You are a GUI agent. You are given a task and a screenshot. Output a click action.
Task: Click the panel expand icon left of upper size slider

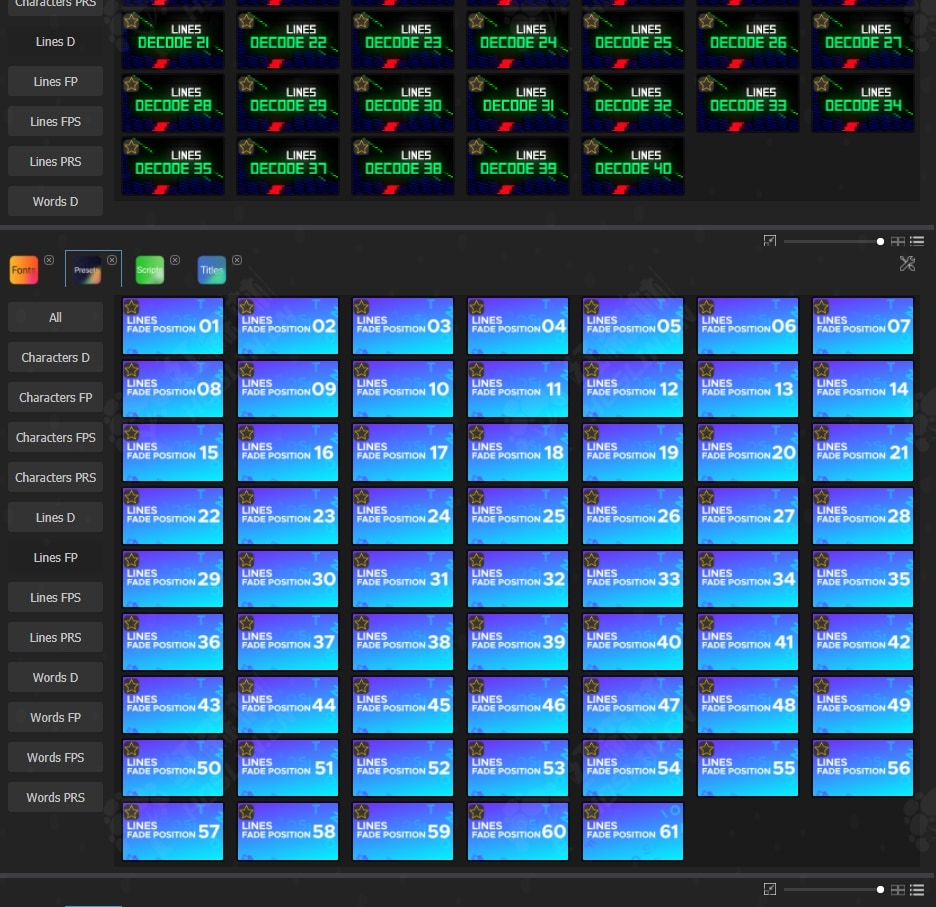pyautogui.click(x=769, y=241)
